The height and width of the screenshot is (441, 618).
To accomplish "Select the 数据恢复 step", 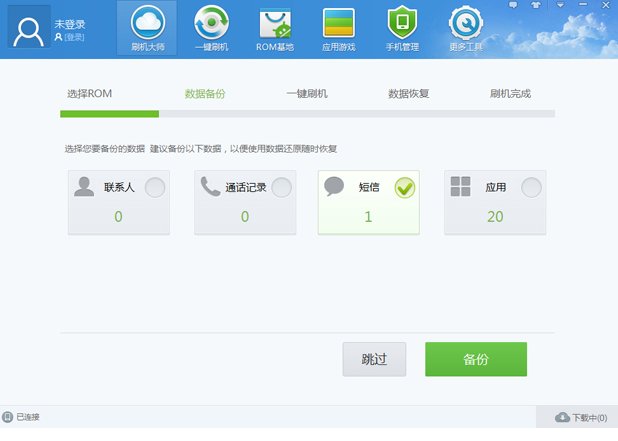I will pos(409,94).
